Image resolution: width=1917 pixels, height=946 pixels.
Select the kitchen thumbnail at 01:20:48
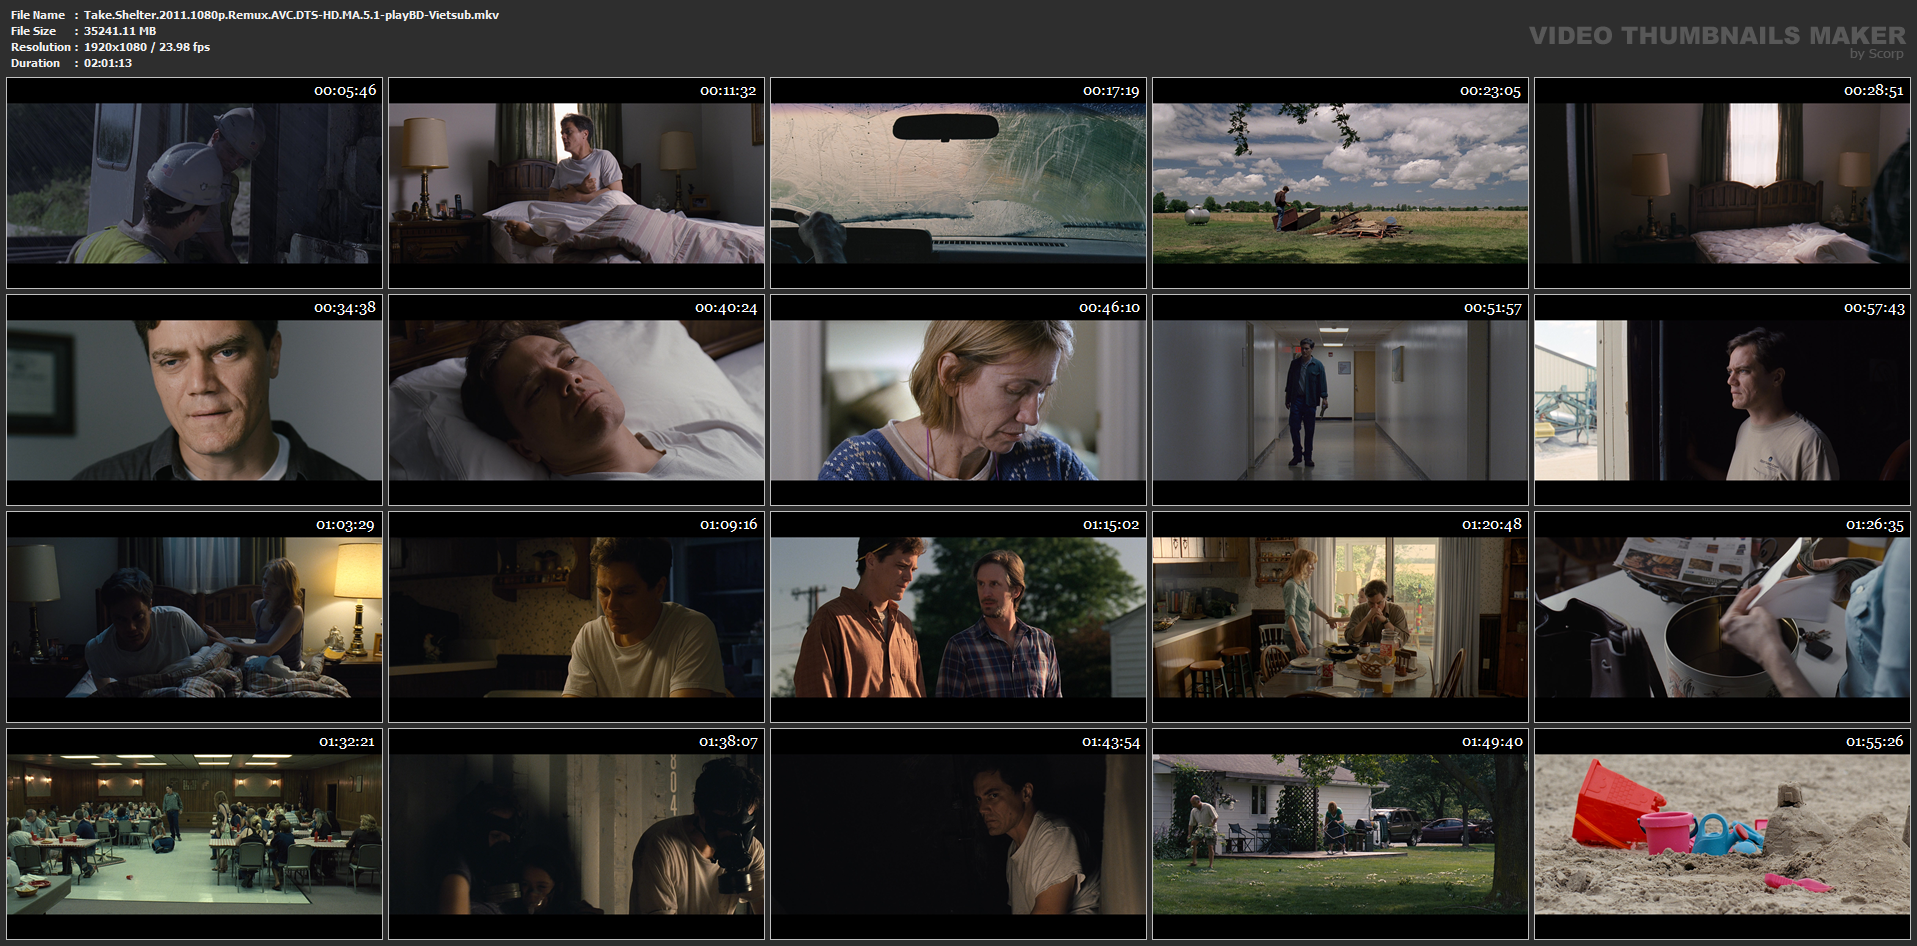pyautogui.click(x=1340, y=617)
